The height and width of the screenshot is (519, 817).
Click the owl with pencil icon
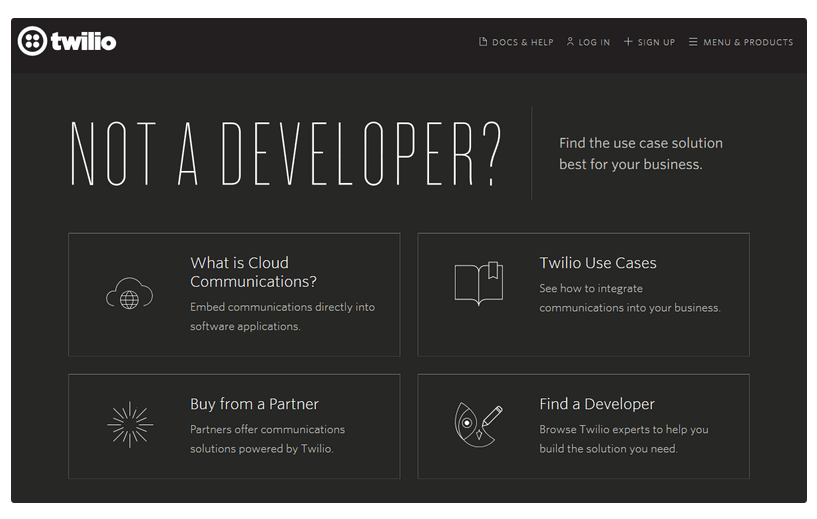[x=478, y=425]
